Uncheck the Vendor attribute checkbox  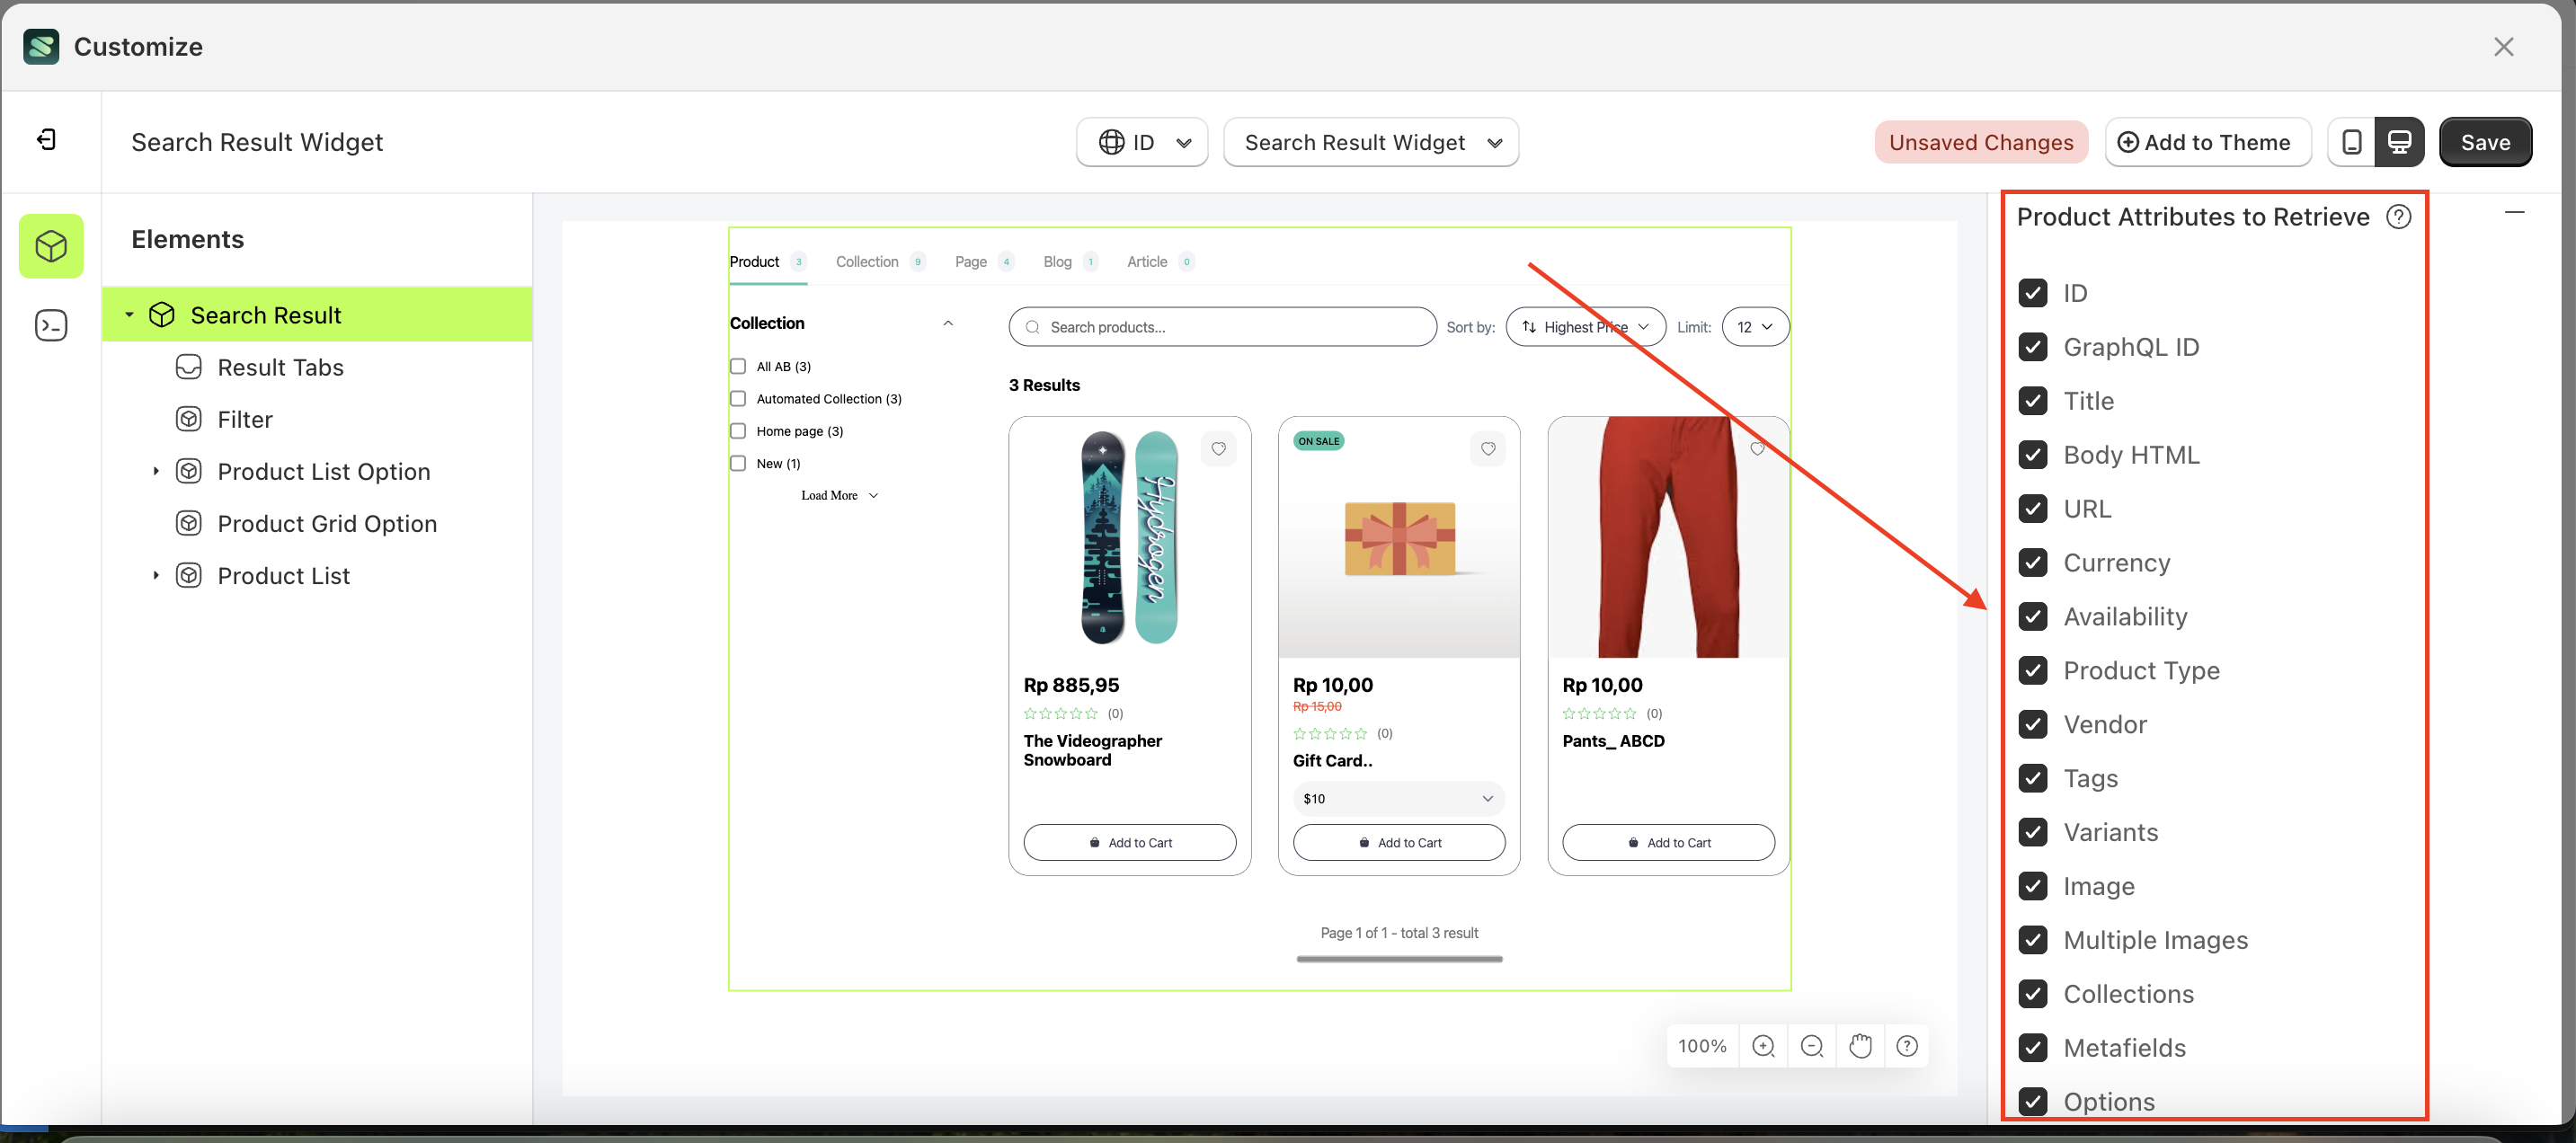[2033, 724]
